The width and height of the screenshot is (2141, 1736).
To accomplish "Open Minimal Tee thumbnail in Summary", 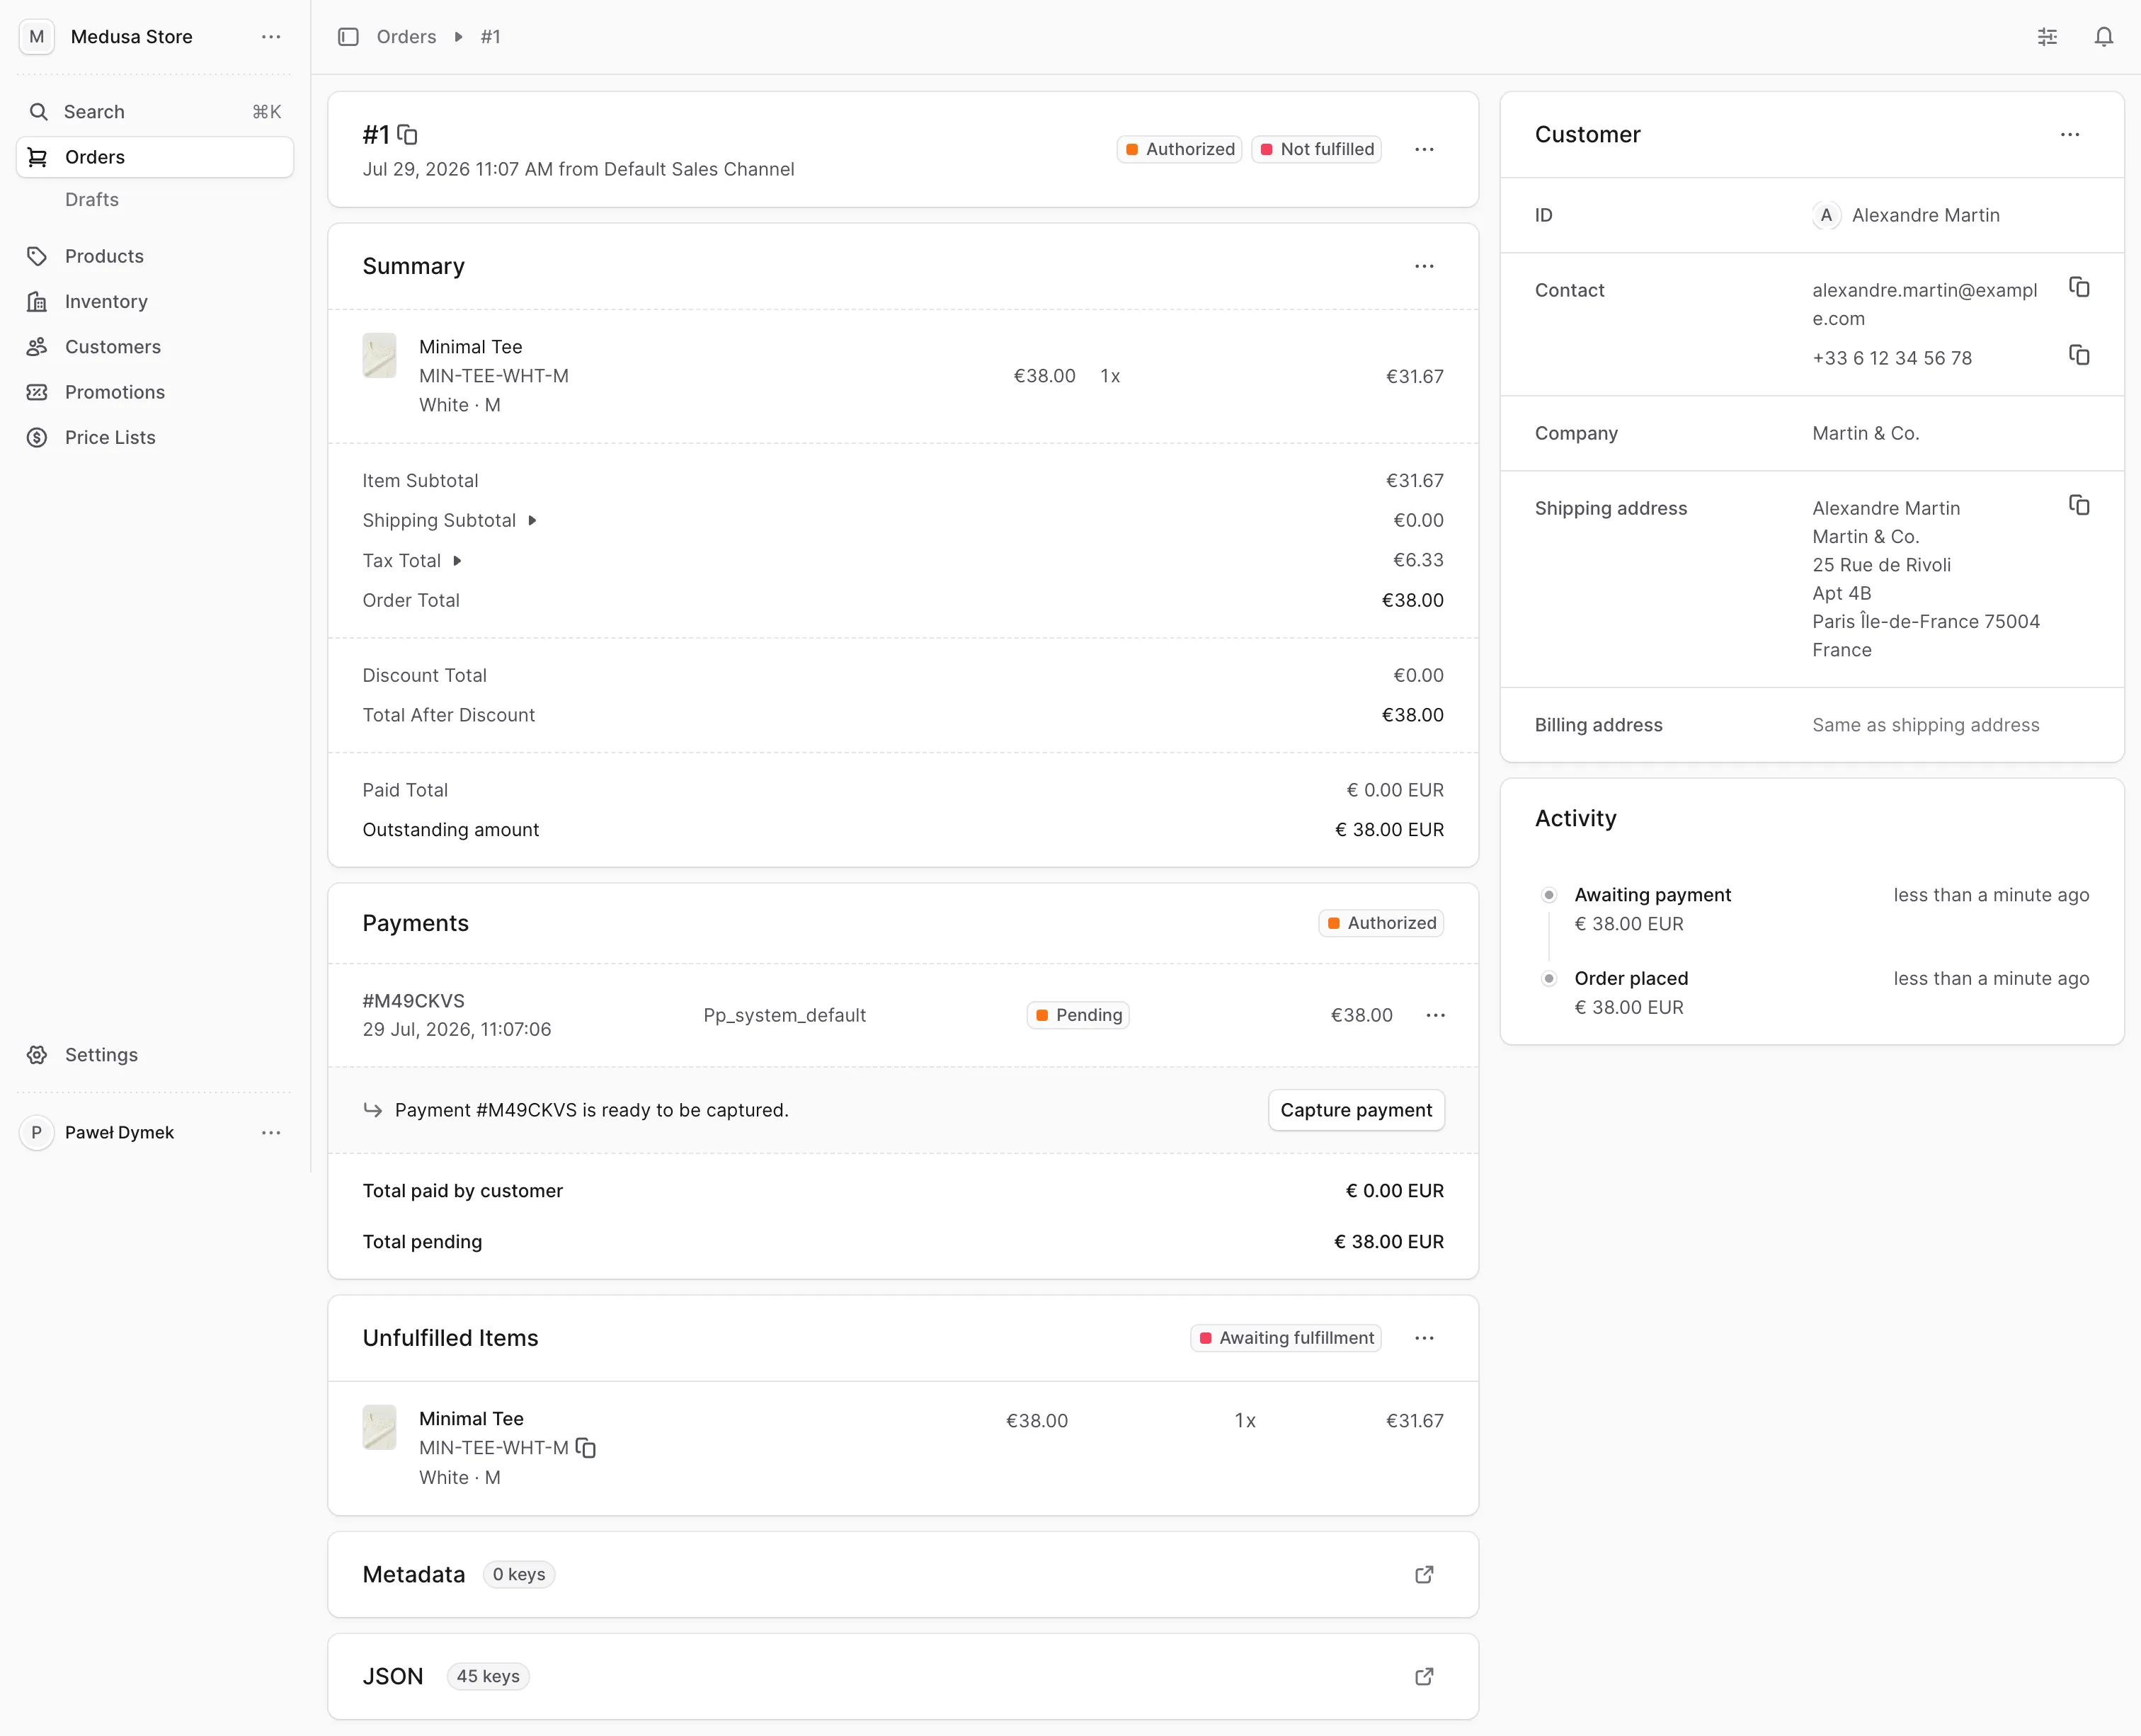I will coord(379,356).
